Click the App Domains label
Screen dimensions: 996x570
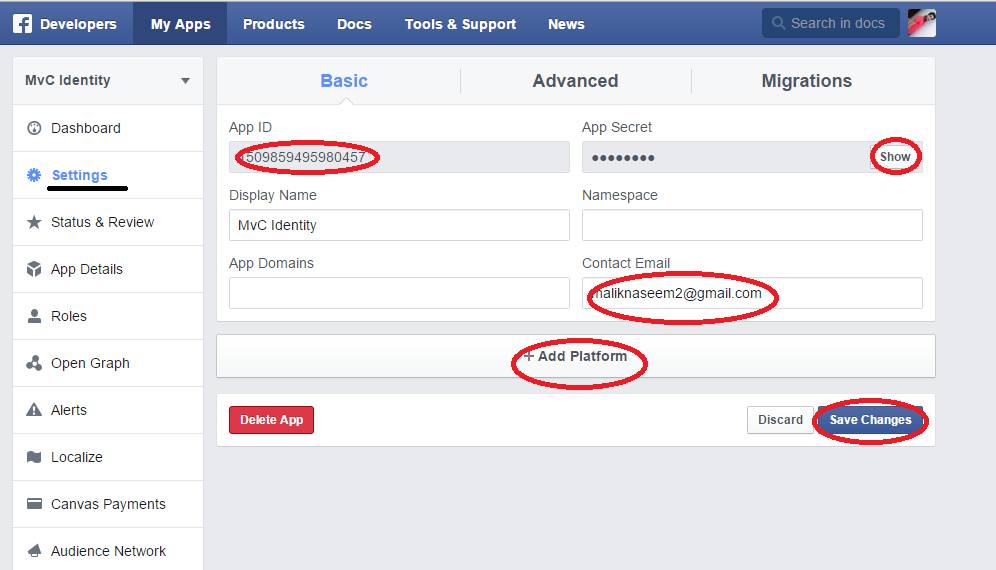271,263
